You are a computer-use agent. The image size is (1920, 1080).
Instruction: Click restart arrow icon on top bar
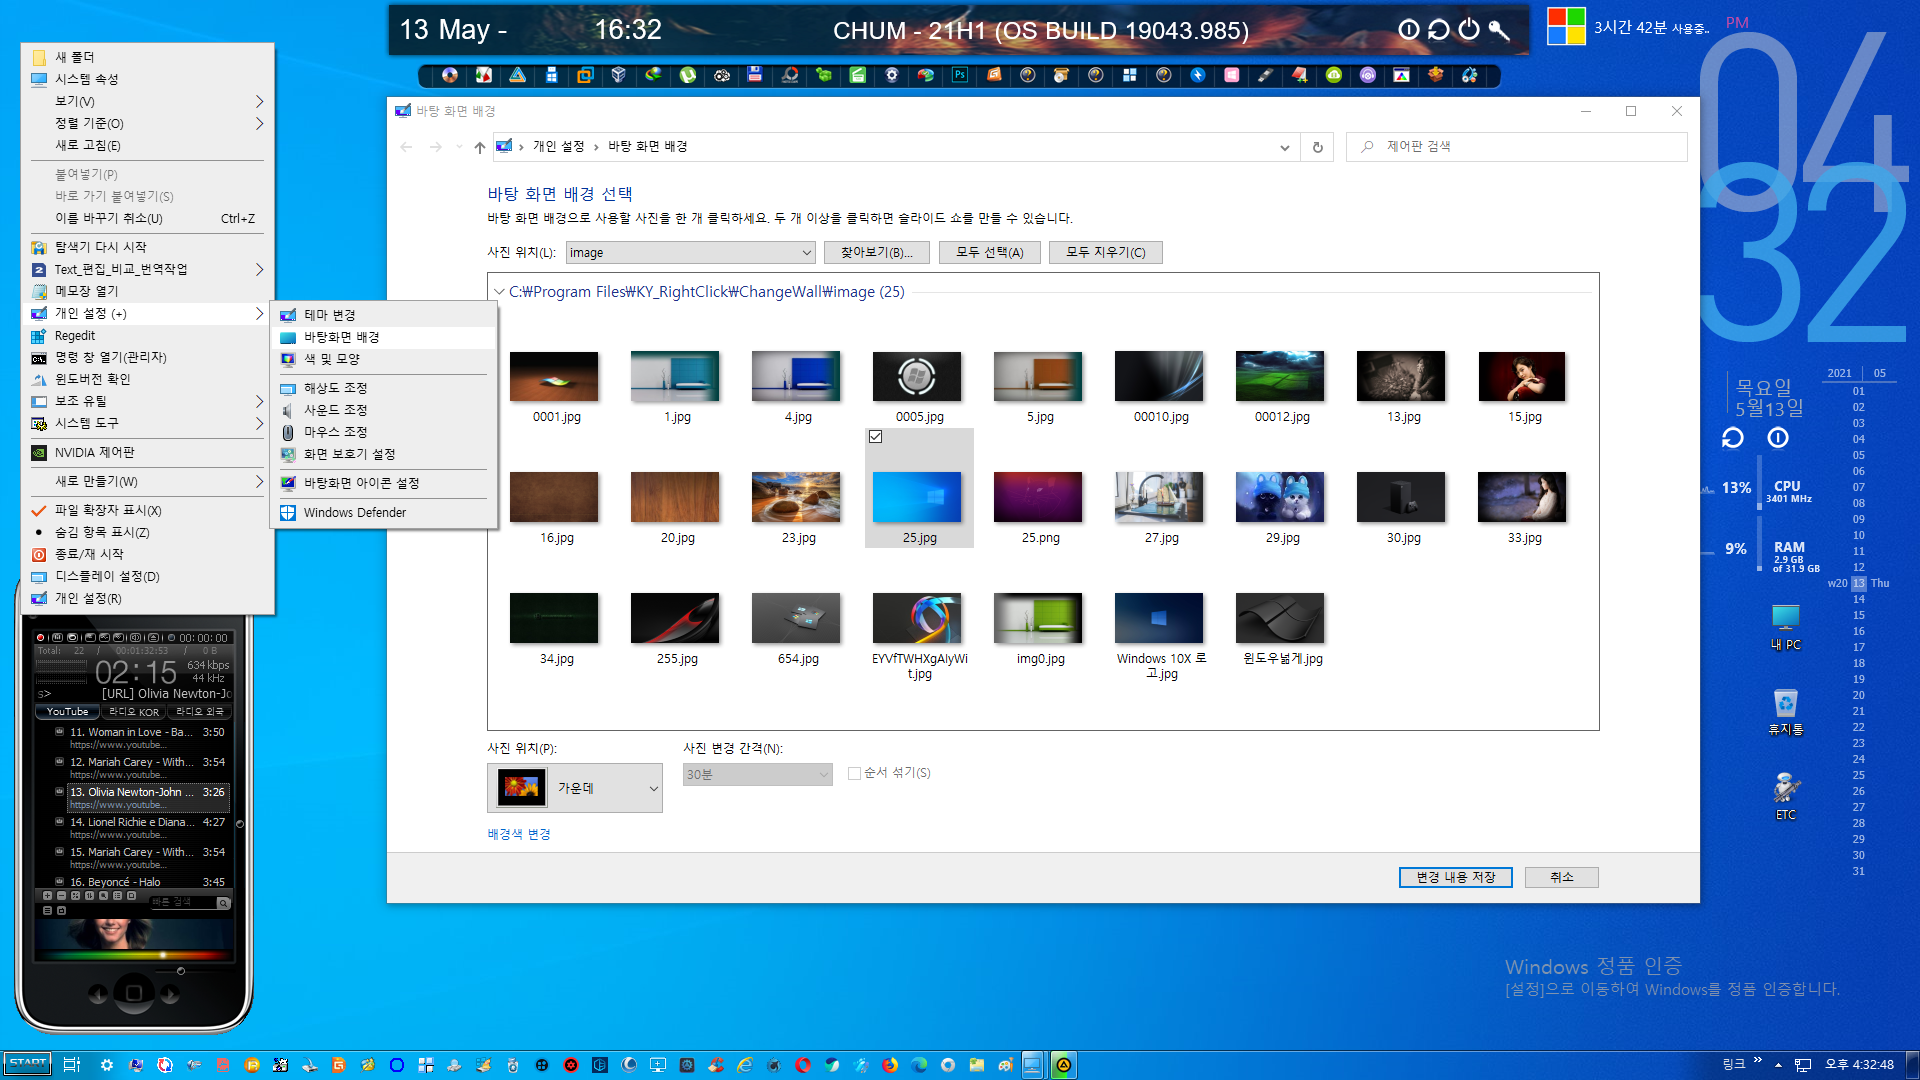point(1438,29)
